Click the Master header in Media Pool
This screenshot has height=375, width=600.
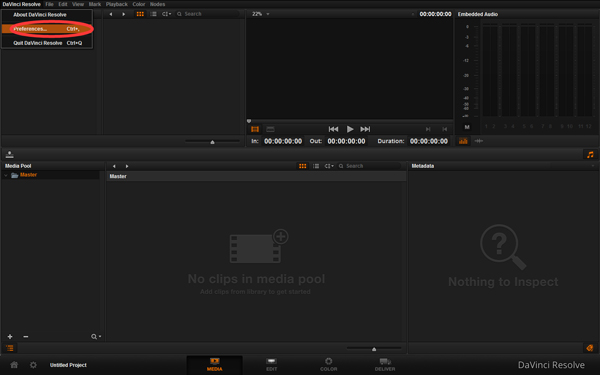pyautogui.click(x=256, y=176)
